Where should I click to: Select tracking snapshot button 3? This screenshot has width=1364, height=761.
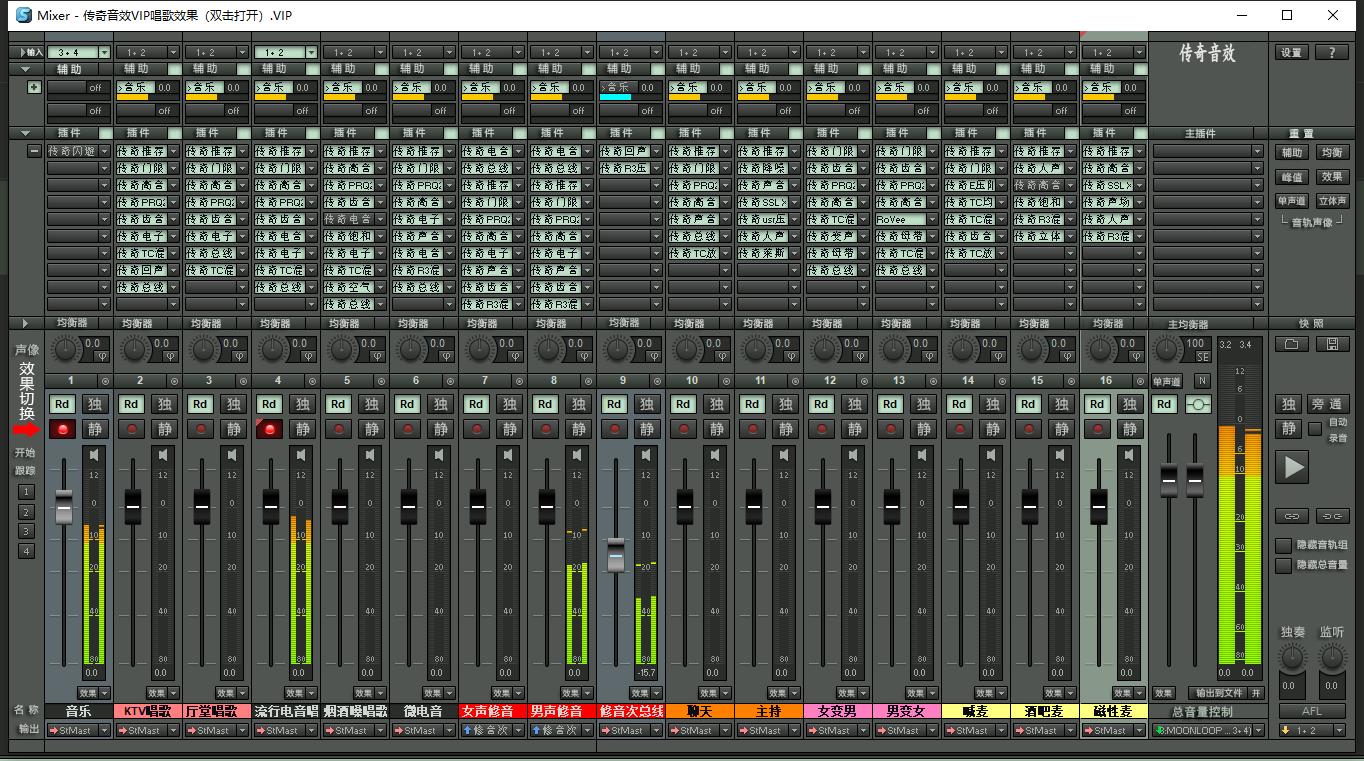click(27, 531)
